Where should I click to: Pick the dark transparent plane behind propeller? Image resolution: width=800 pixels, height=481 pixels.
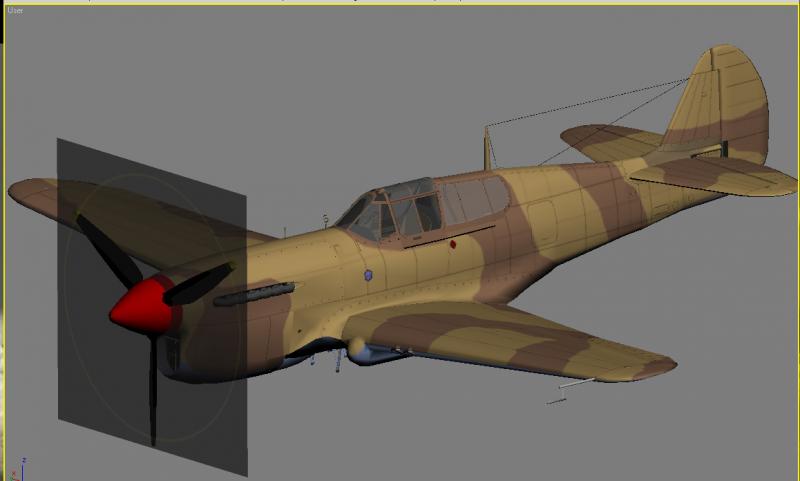tap(152, 307)
